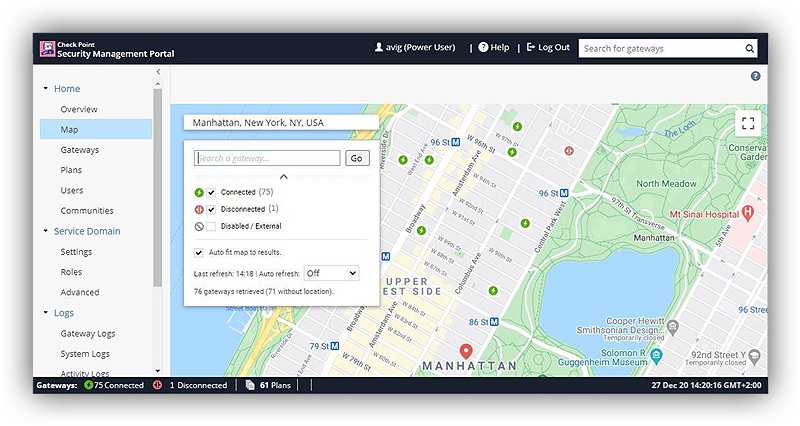Click the Home section link

(67, 88)
